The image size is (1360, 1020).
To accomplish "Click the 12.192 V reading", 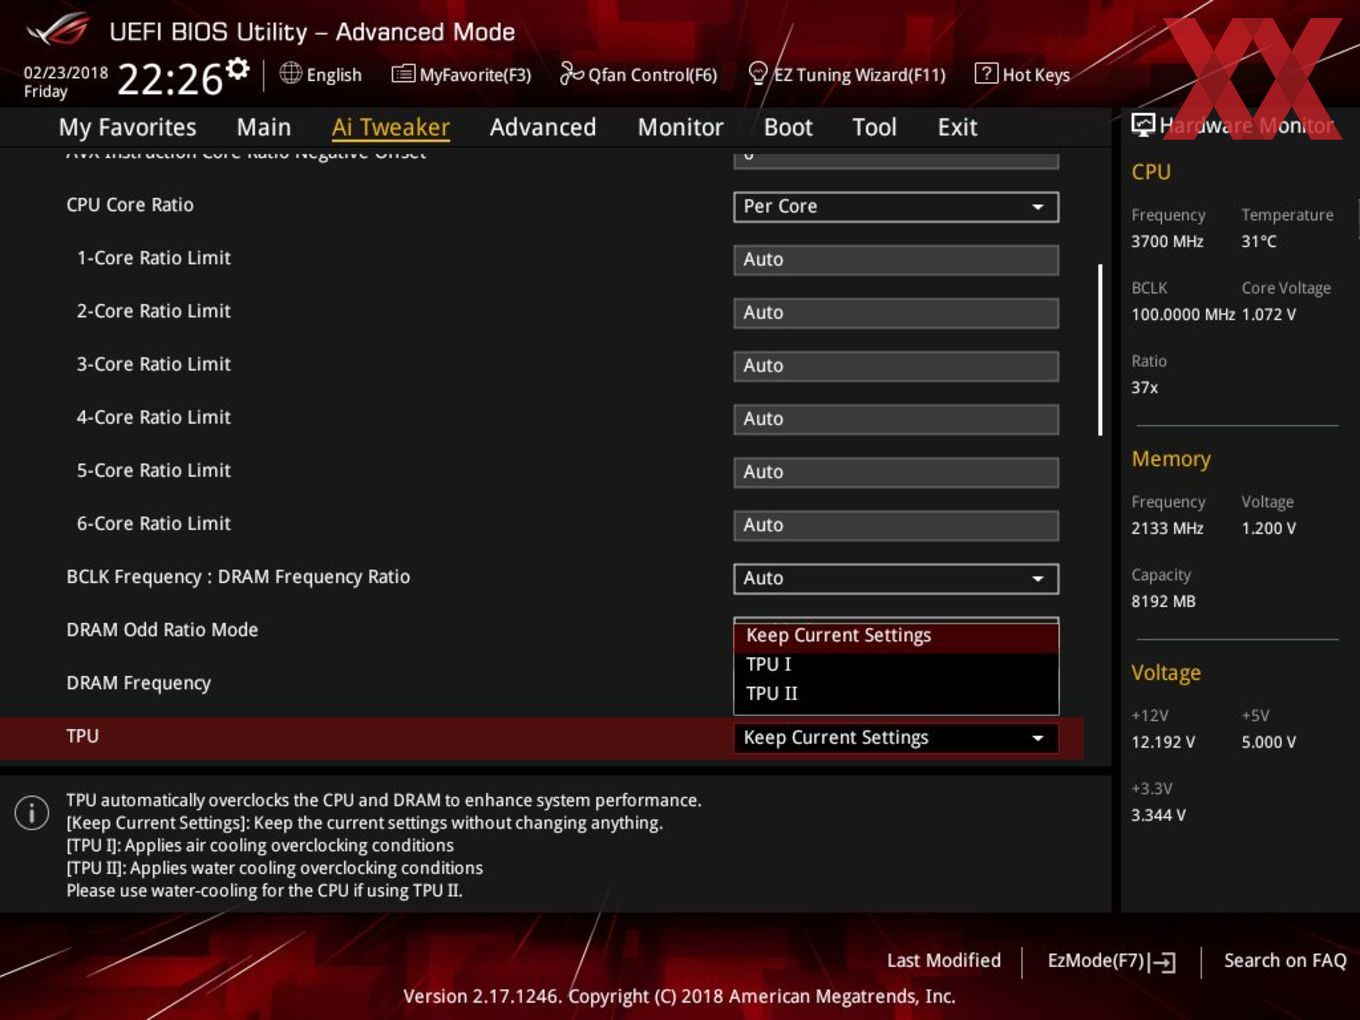I will (x=1163, y=742).
